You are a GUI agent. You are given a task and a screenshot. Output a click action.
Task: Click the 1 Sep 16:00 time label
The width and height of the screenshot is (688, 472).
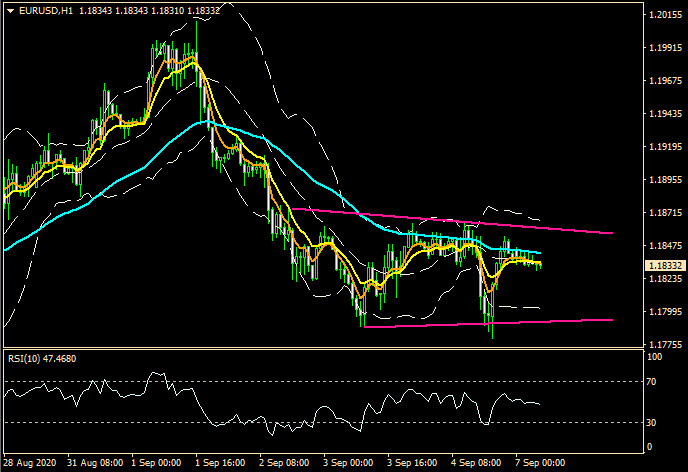pyautogui.click(x=220, y=464)
